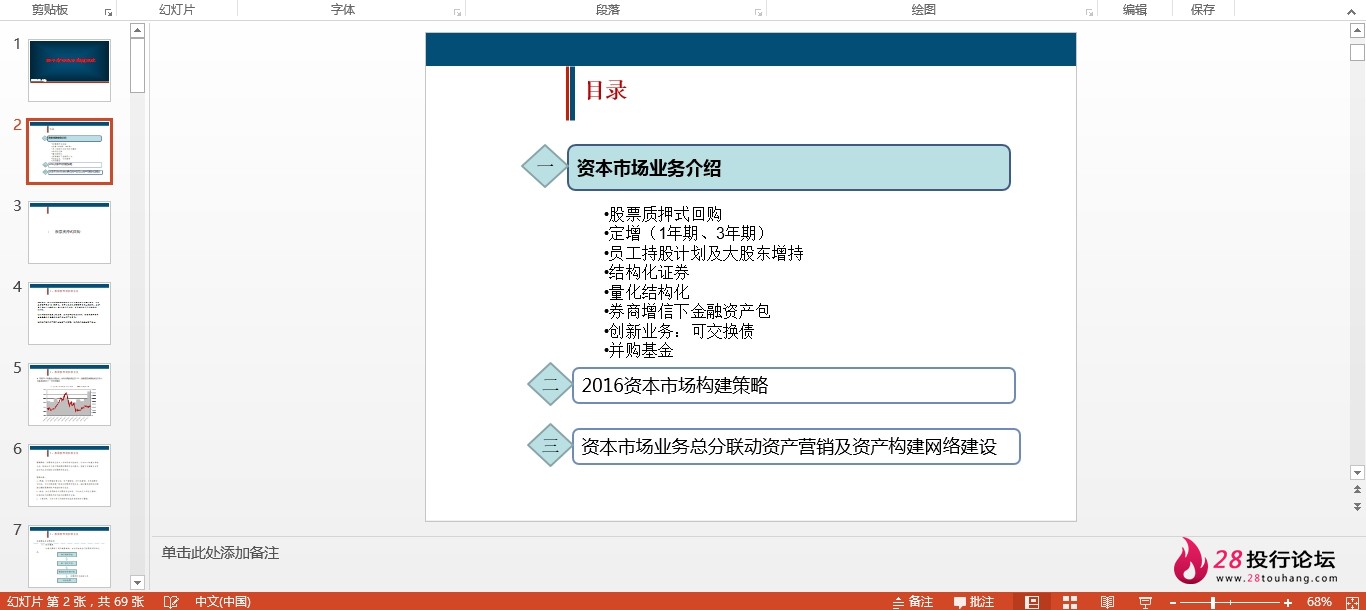Open 剪贴板 group dialog launcher
Image resolution: width=1366 pixels, height=610 pixels.
click(108, 12)
